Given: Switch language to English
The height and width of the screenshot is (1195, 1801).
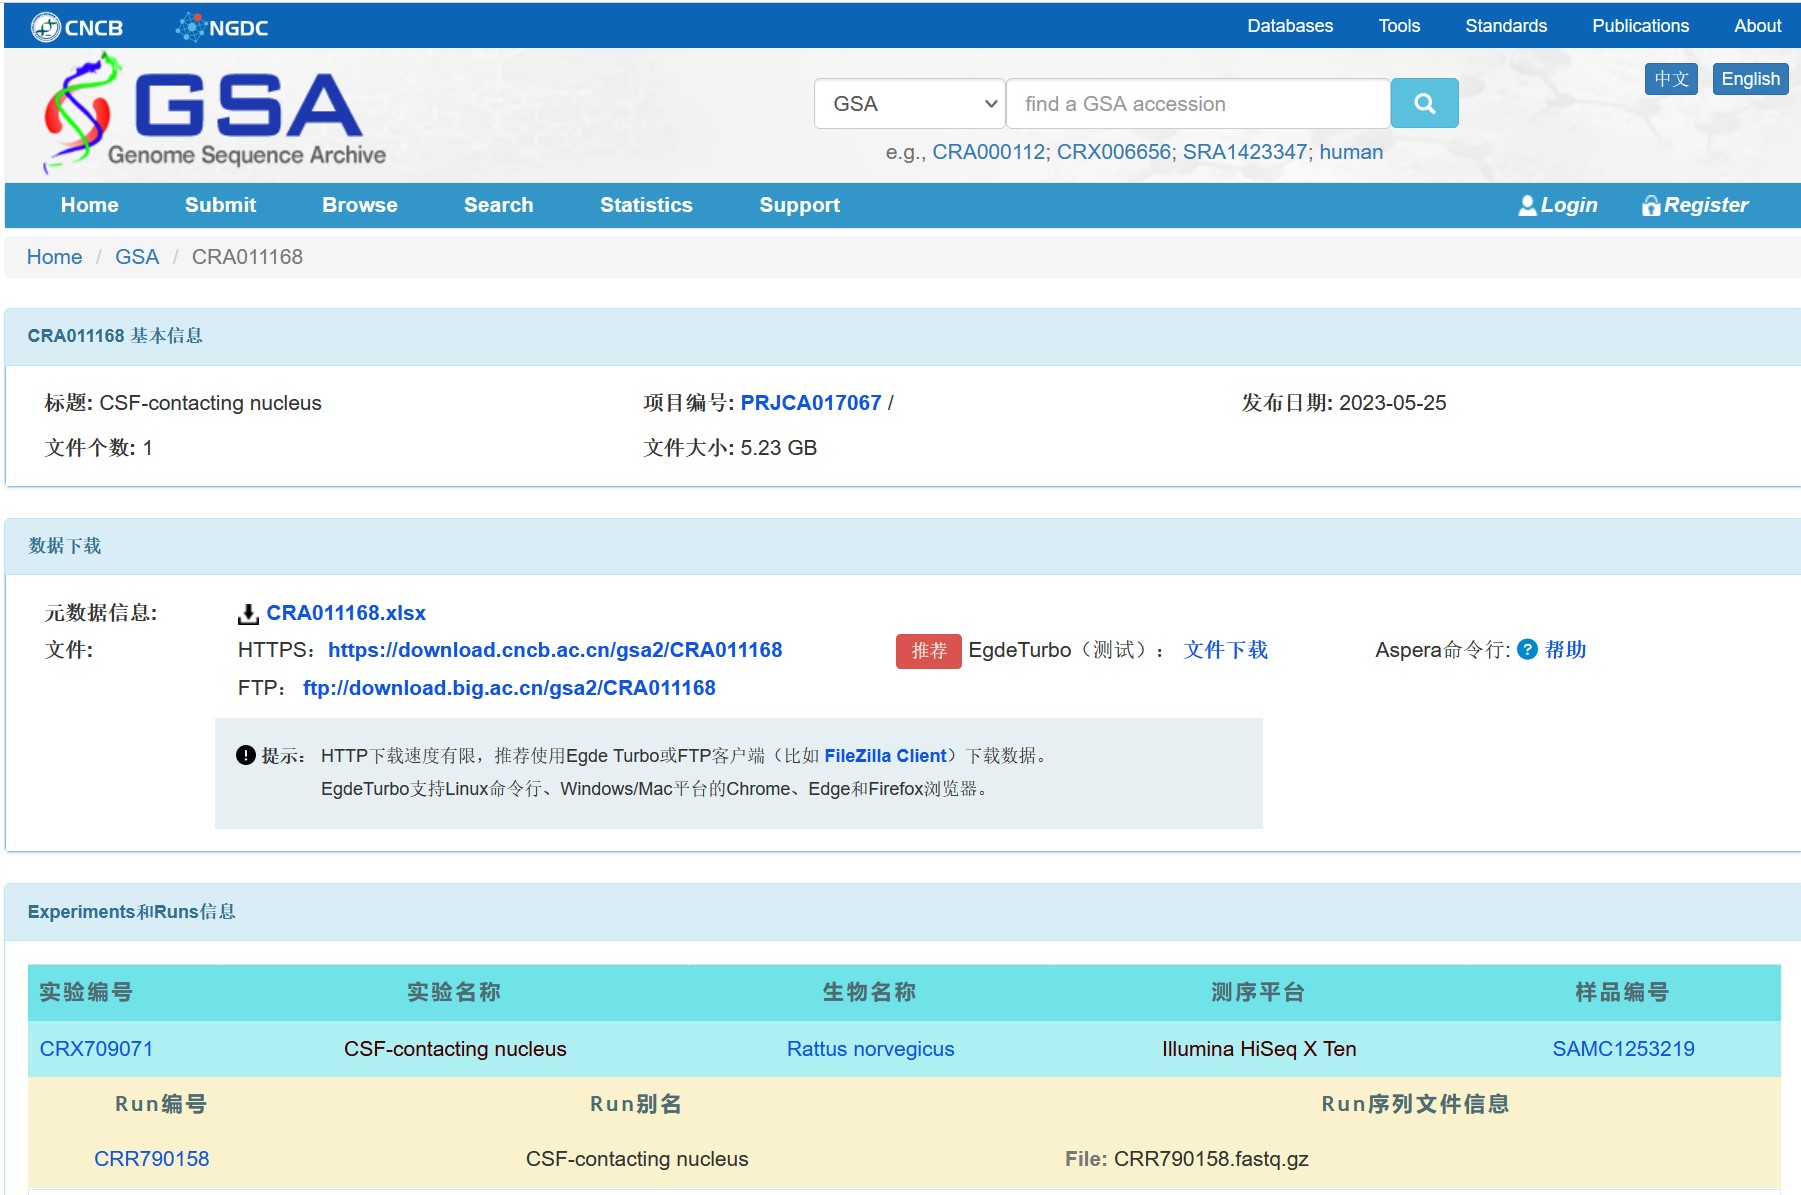Looking at the screenshot, I should (x=1750, y=79).
